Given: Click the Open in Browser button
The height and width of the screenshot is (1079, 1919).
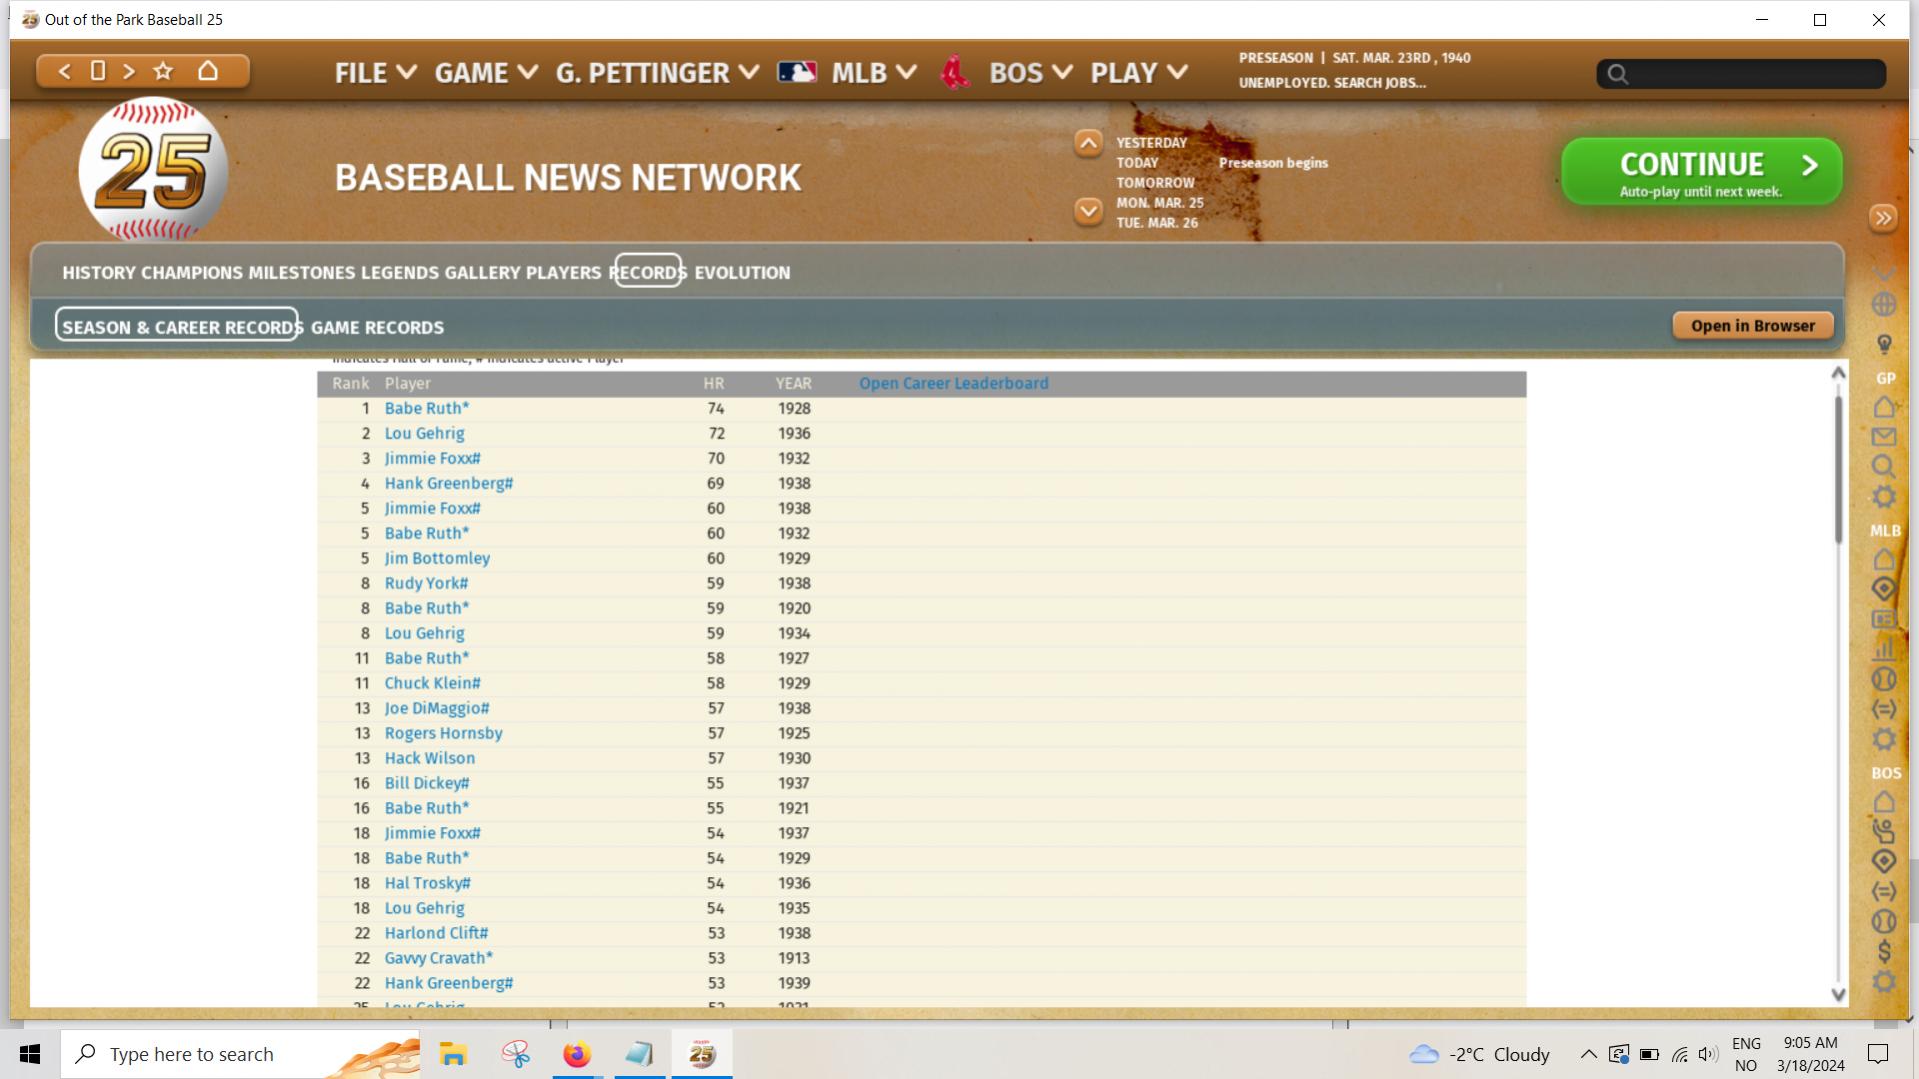Looking at the screenshot, I should [x=1753, y=326].
